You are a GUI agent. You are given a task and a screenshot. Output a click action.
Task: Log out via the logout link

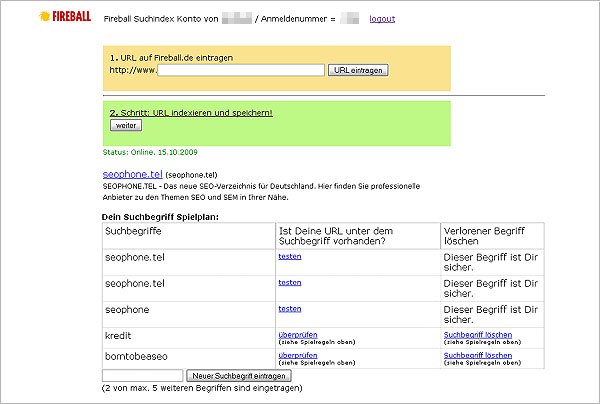382,19
